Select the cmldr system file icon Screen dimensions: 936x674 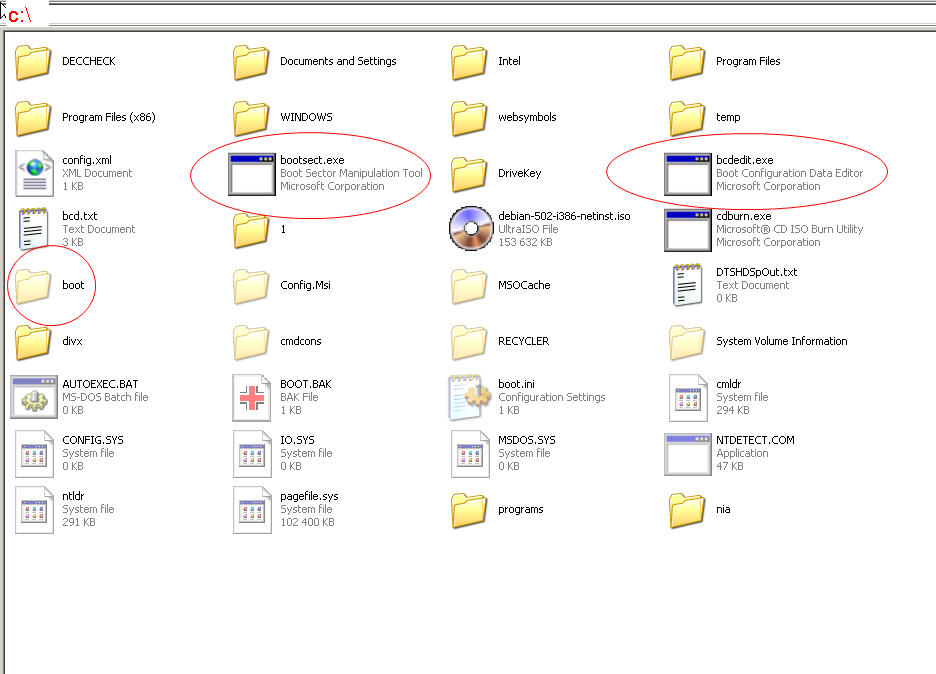click(x=688, y=398)
